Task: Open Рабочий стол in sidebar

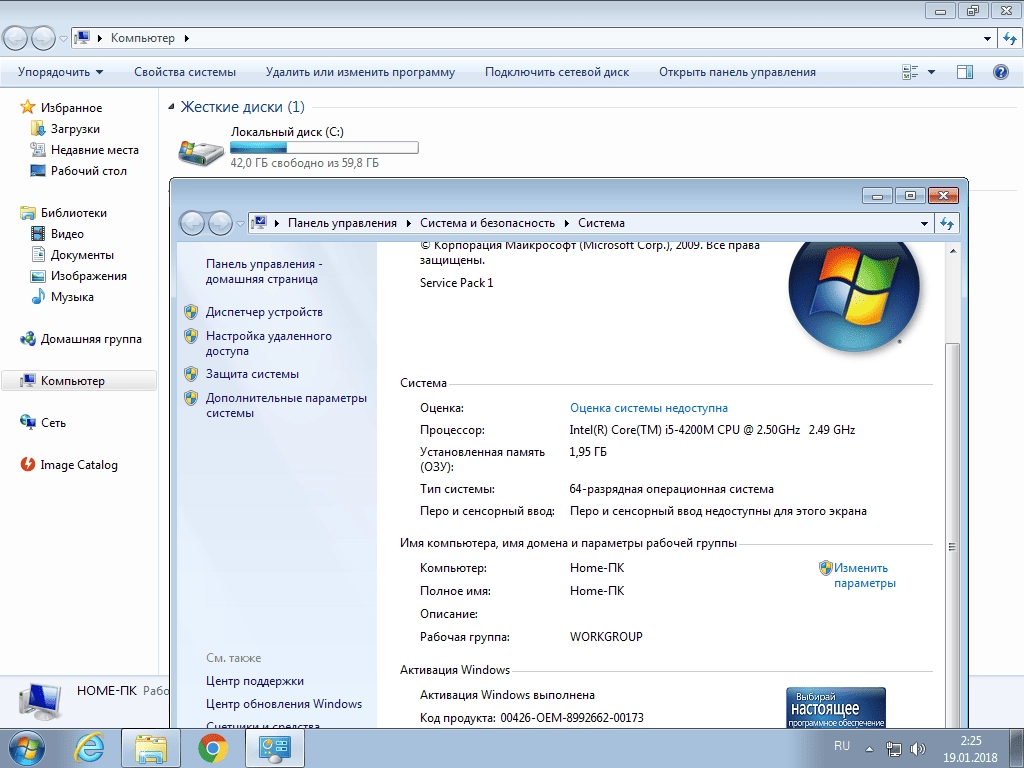Action: [89, 170]
